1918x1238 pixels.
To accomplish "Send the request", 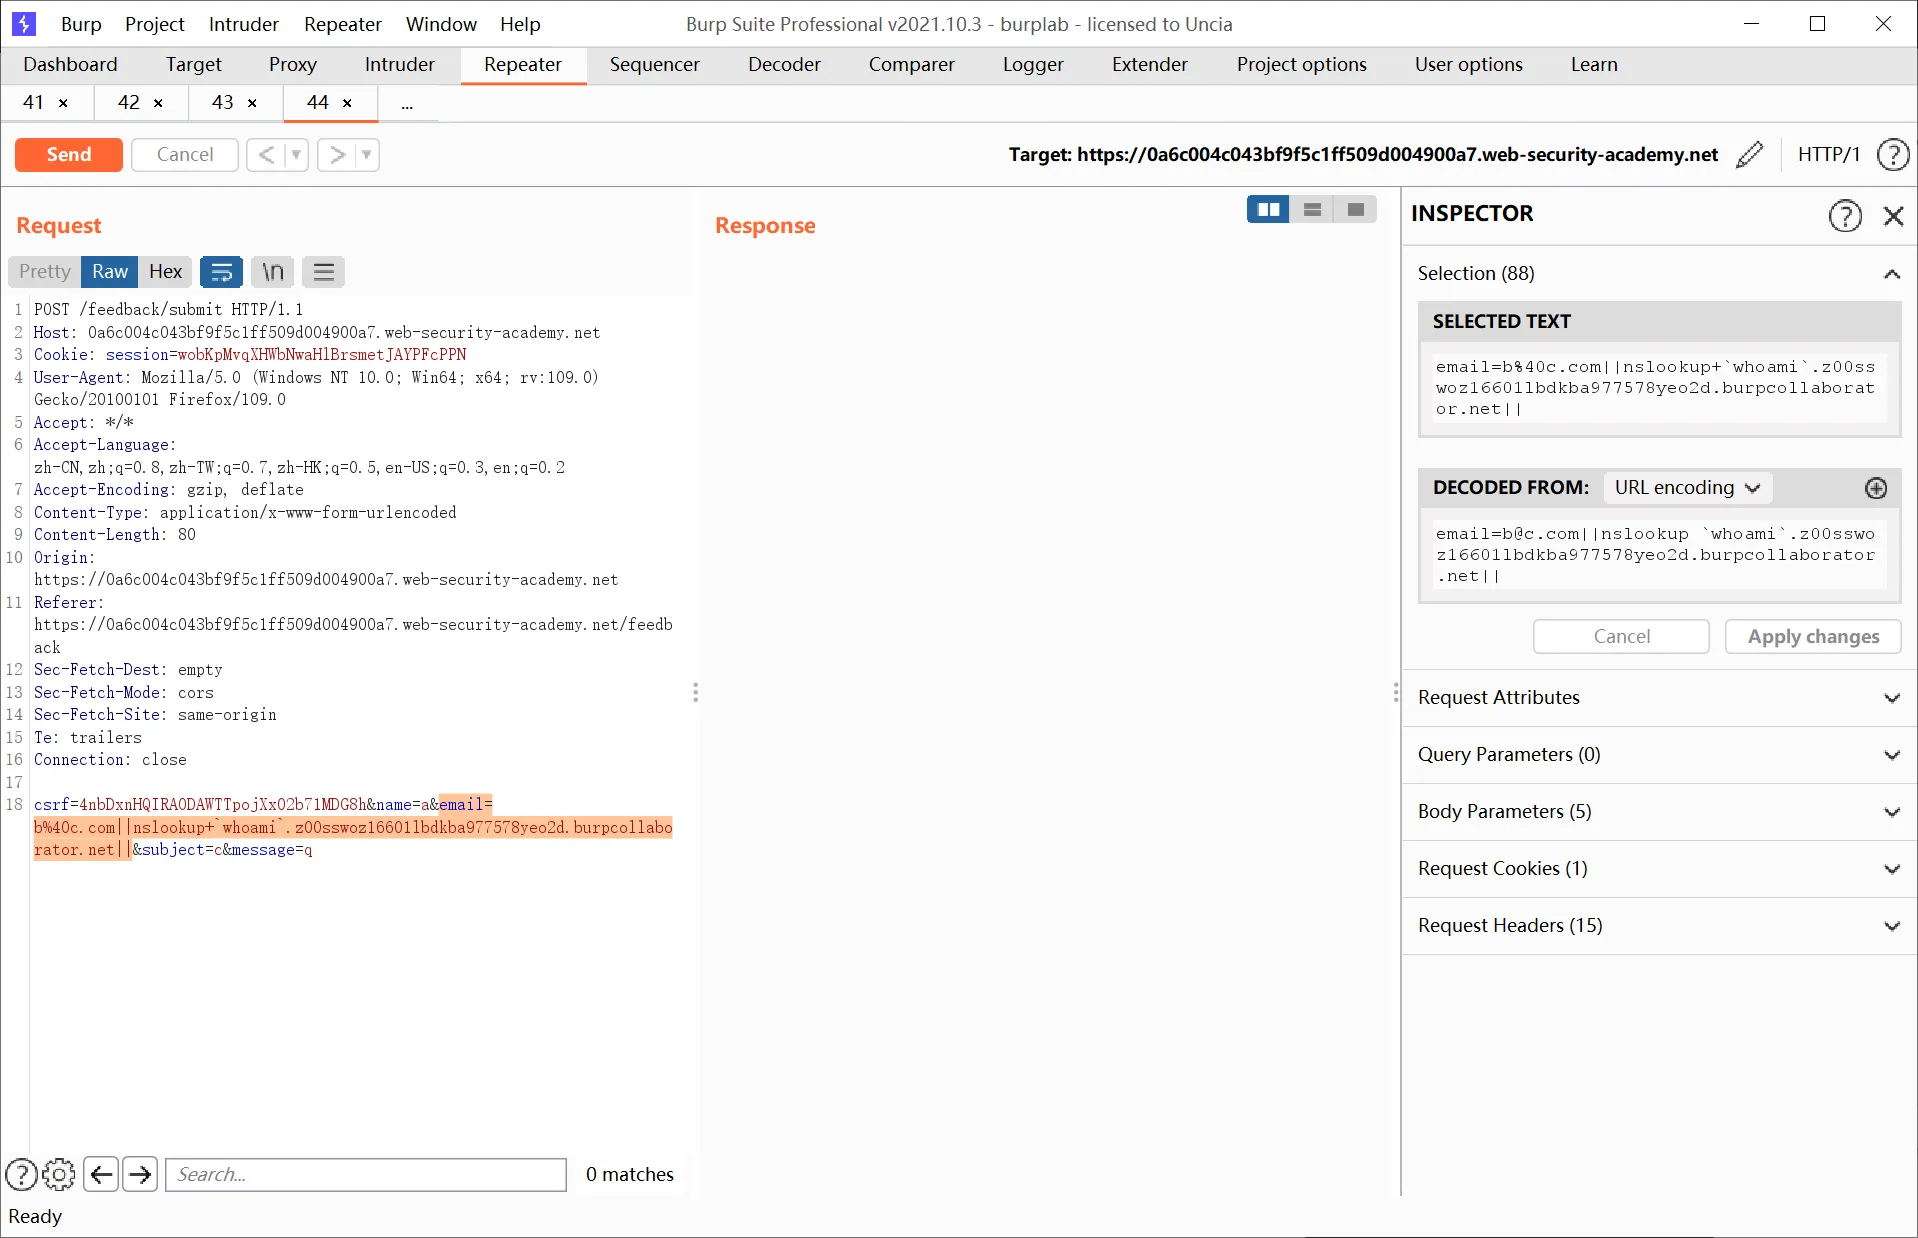I will click(69, 155).
